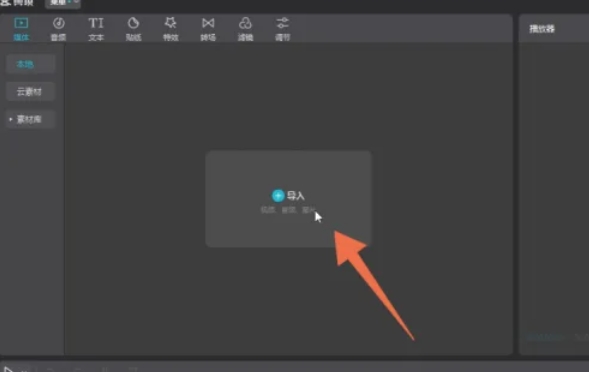Open the 素材库 material library item
The image size is (589, 372).
pyautogui.click(x=30, y=119)
